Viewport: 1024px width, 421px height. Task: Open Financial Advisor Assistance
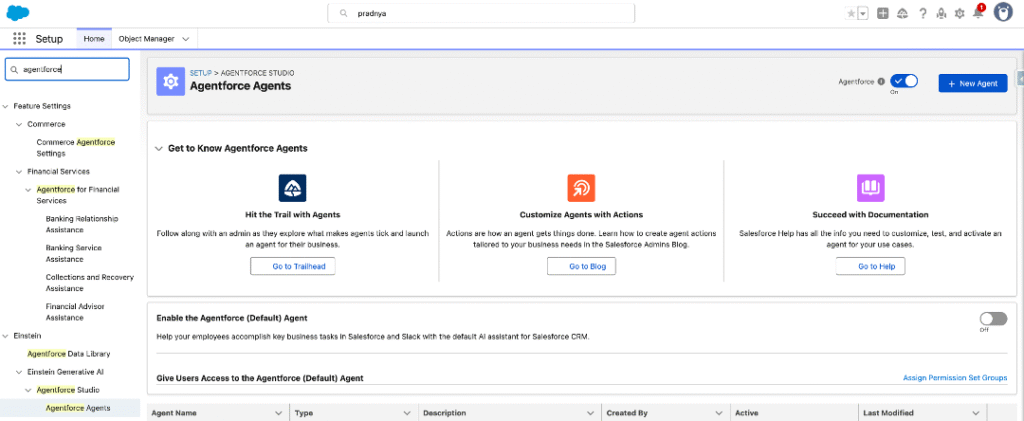point(75,312)
